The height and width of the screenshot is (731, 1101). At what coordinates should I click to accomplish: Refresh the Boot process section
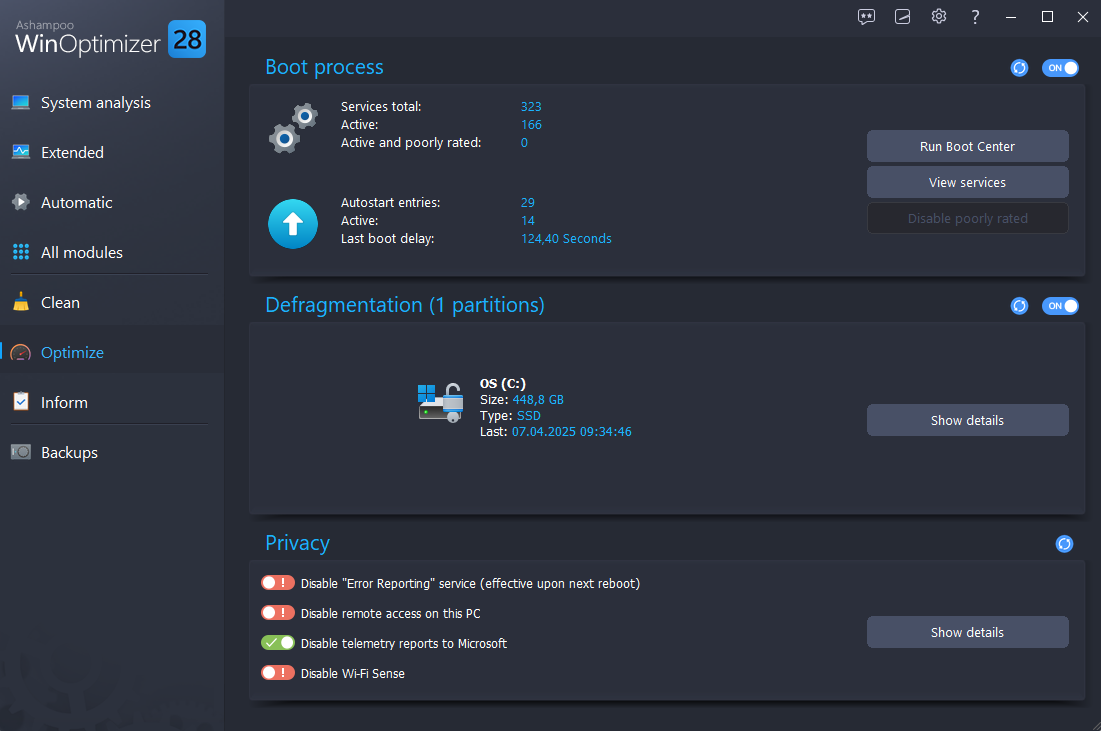(1019, 67)
